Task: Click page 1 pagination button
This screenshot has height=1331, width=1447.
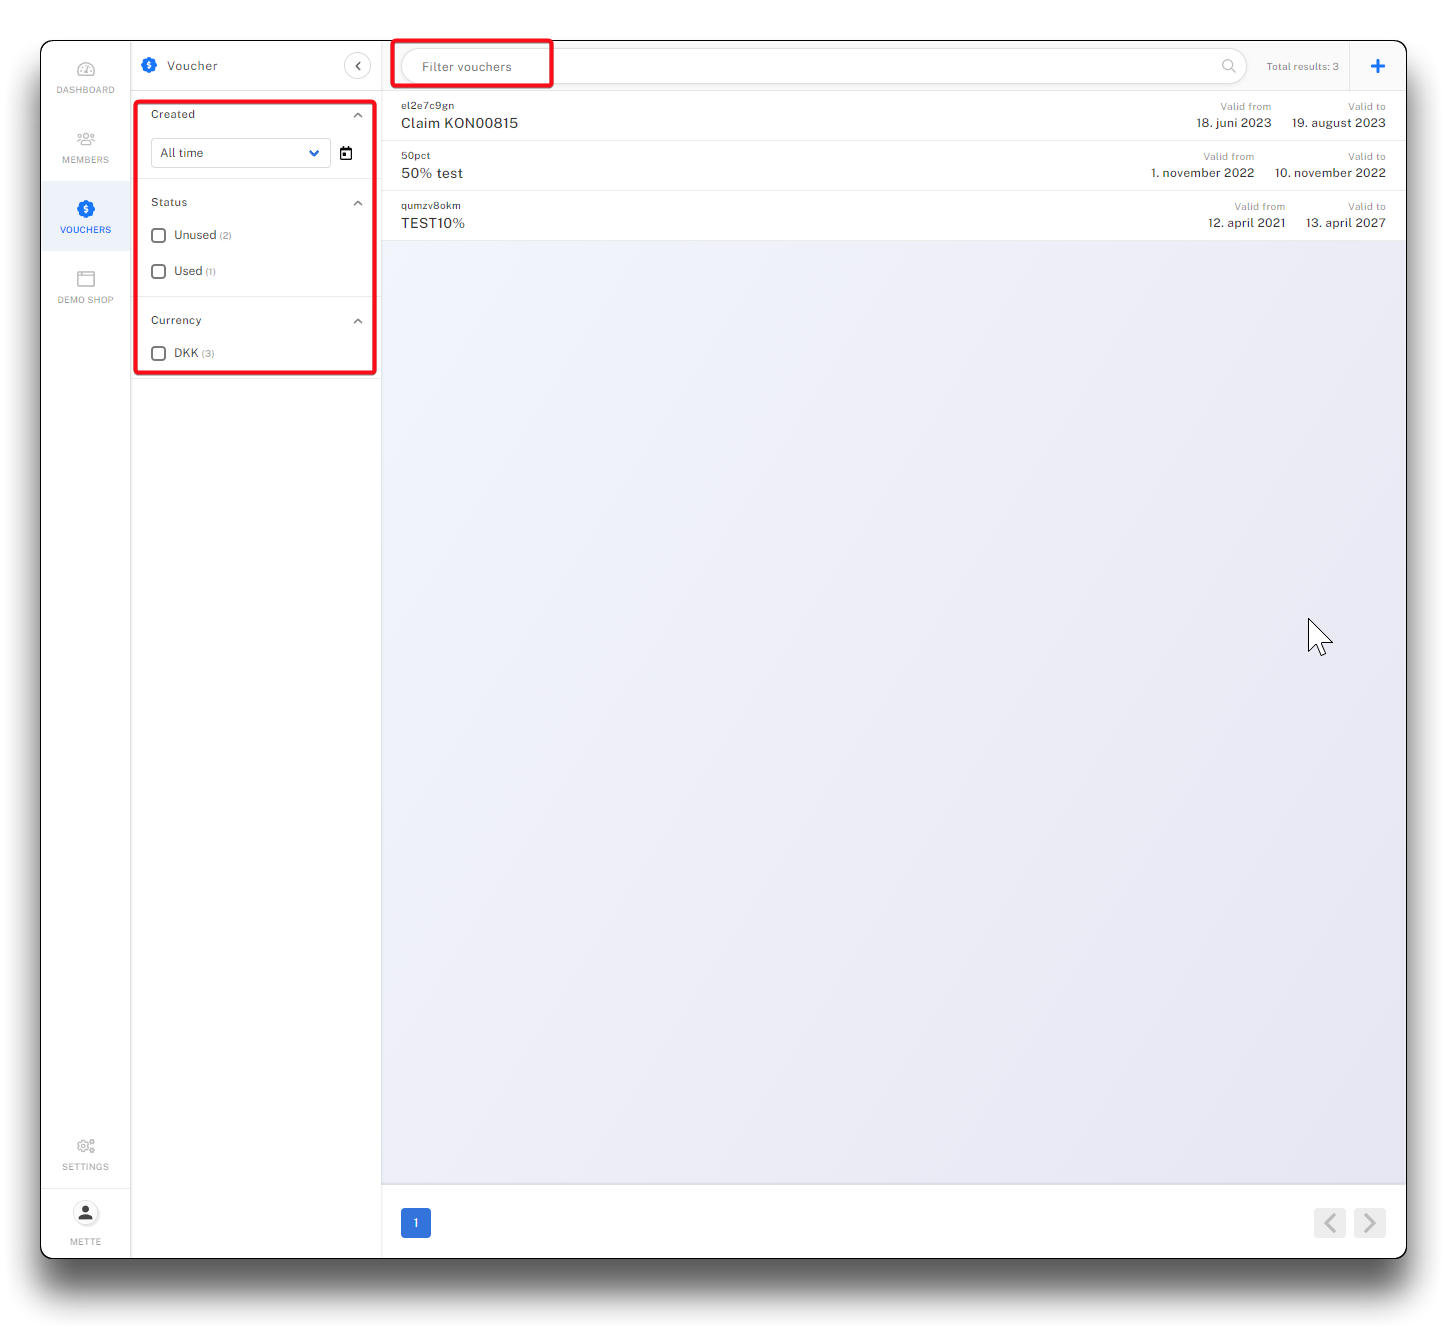Action: coord(416,1223)
